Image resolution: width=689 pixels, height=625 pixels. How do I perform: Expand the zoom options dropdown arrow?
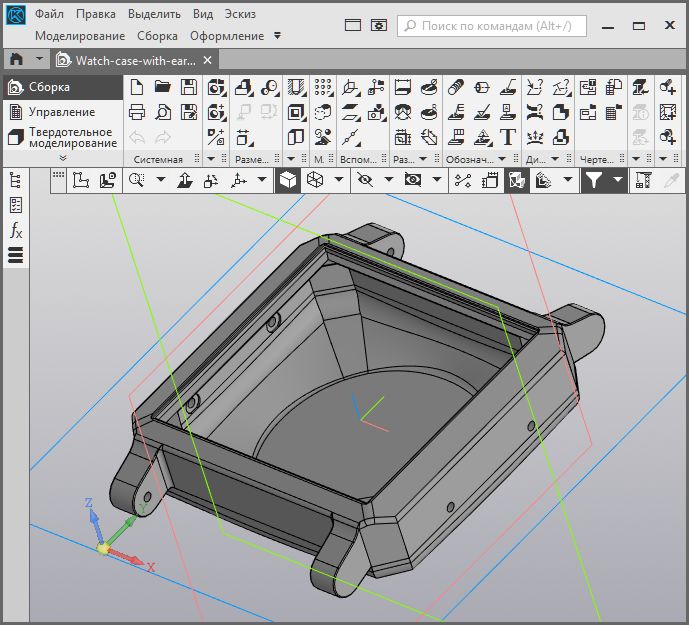pos(161,179)
